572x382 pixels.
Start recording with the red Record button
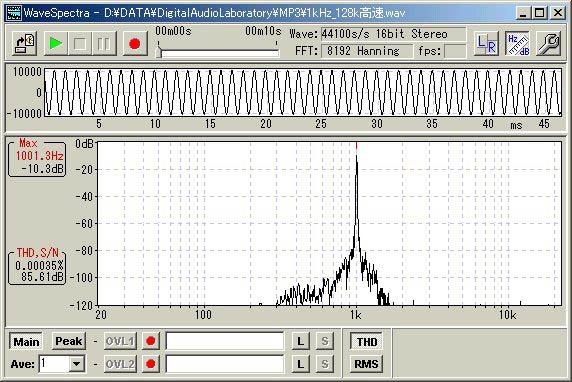[135, 43]
